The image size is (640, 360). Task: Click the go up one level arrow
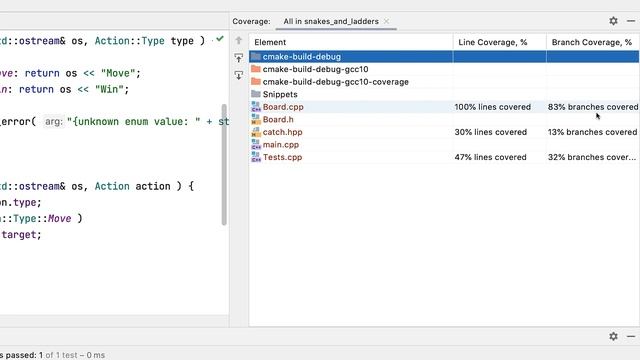(x=239, y=40)
